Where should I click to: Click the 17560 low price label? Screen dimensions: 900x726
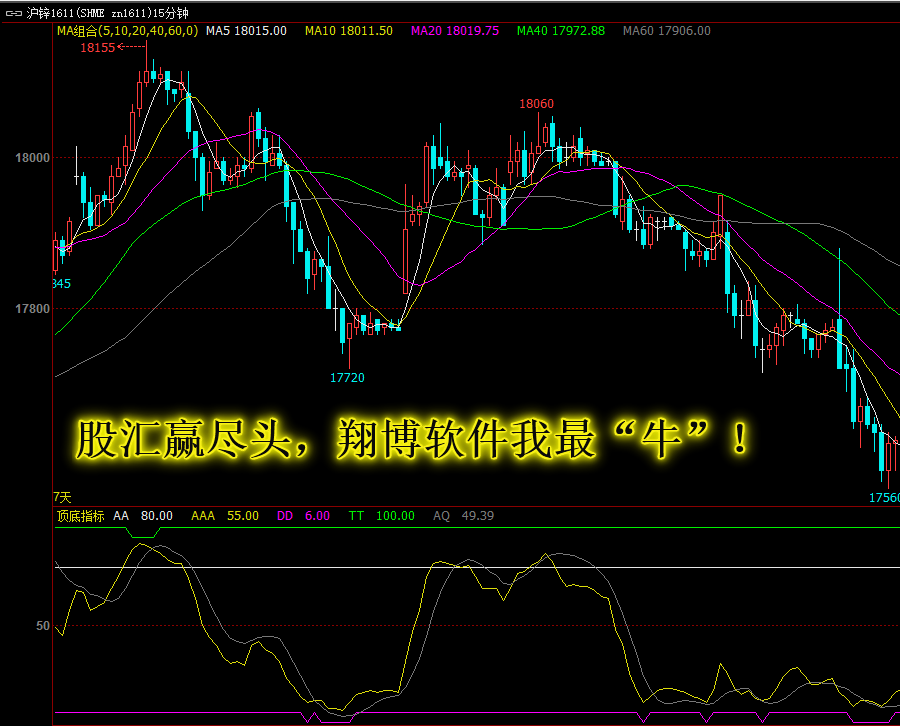click(884, 498)
